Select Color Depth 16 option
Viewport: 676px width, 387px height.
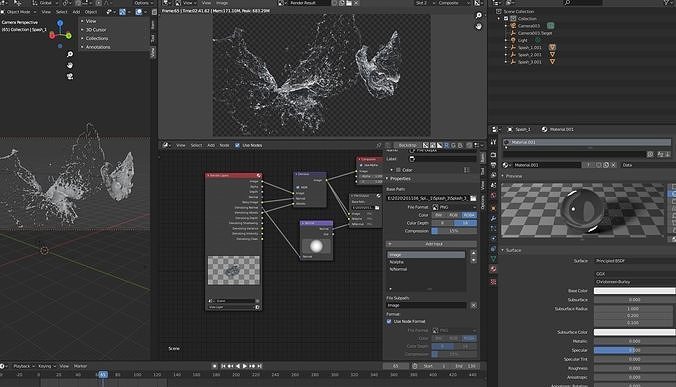(x=466, y=223)
